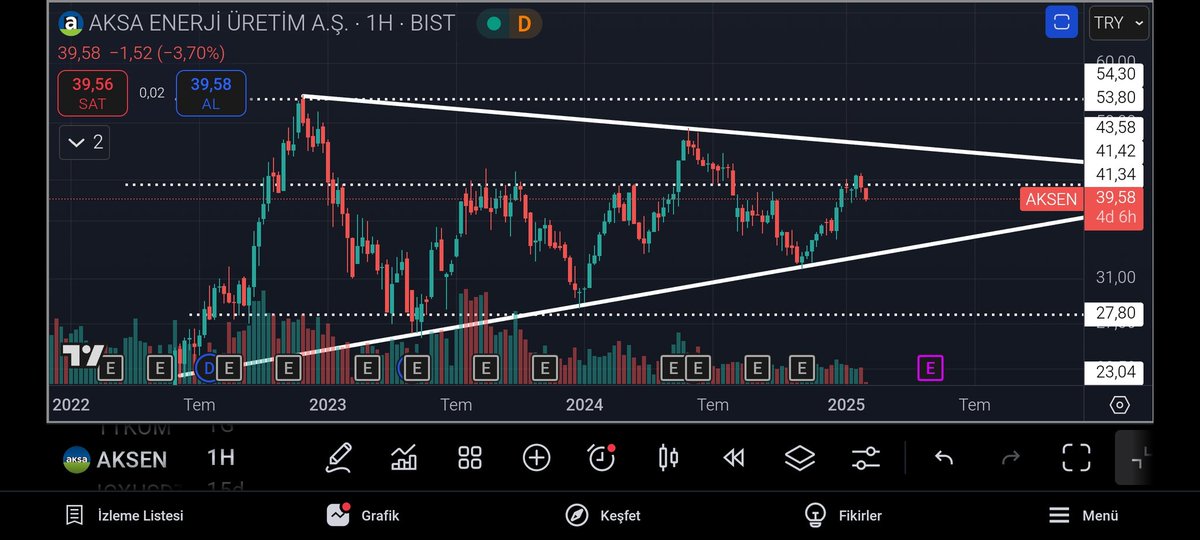
Task: Toggle the green dot D pill
Action: 507,23
